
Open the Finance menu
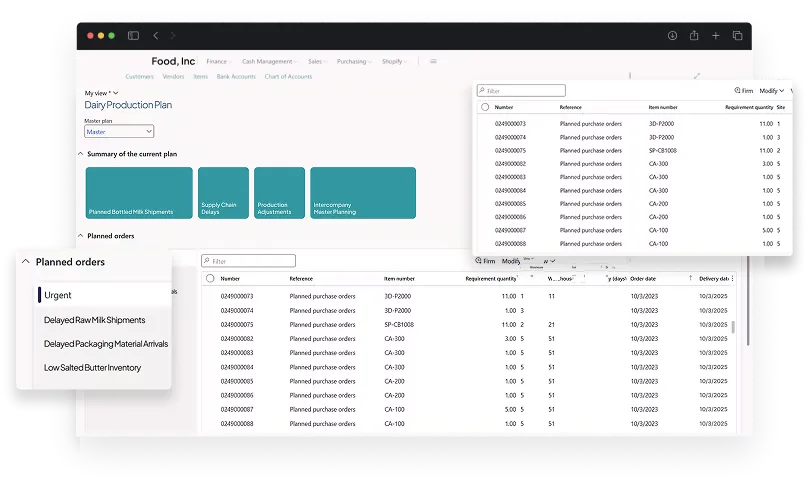coord(219,62)
